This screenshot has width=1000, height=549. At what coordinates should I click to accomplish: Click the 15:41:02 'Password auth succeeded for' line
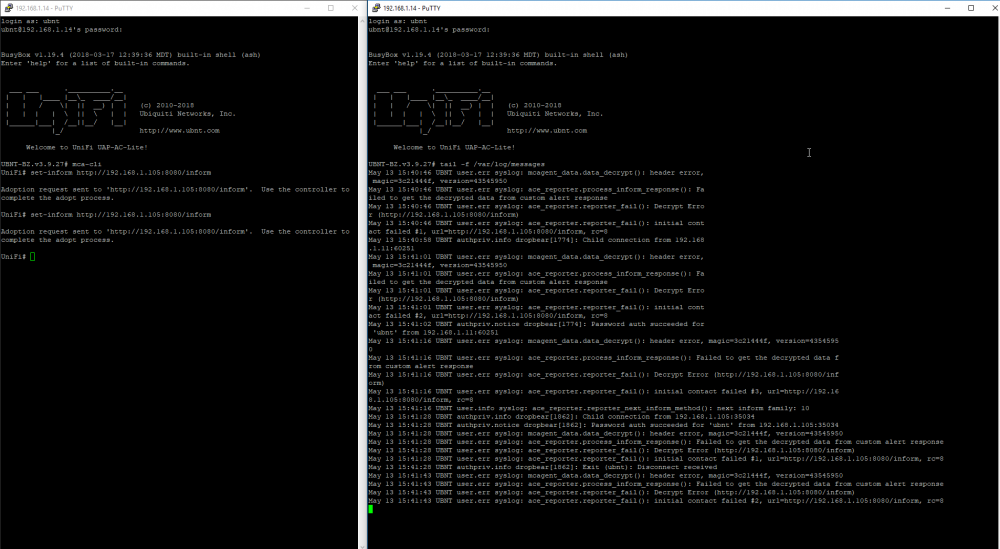[x=536, y=328]
